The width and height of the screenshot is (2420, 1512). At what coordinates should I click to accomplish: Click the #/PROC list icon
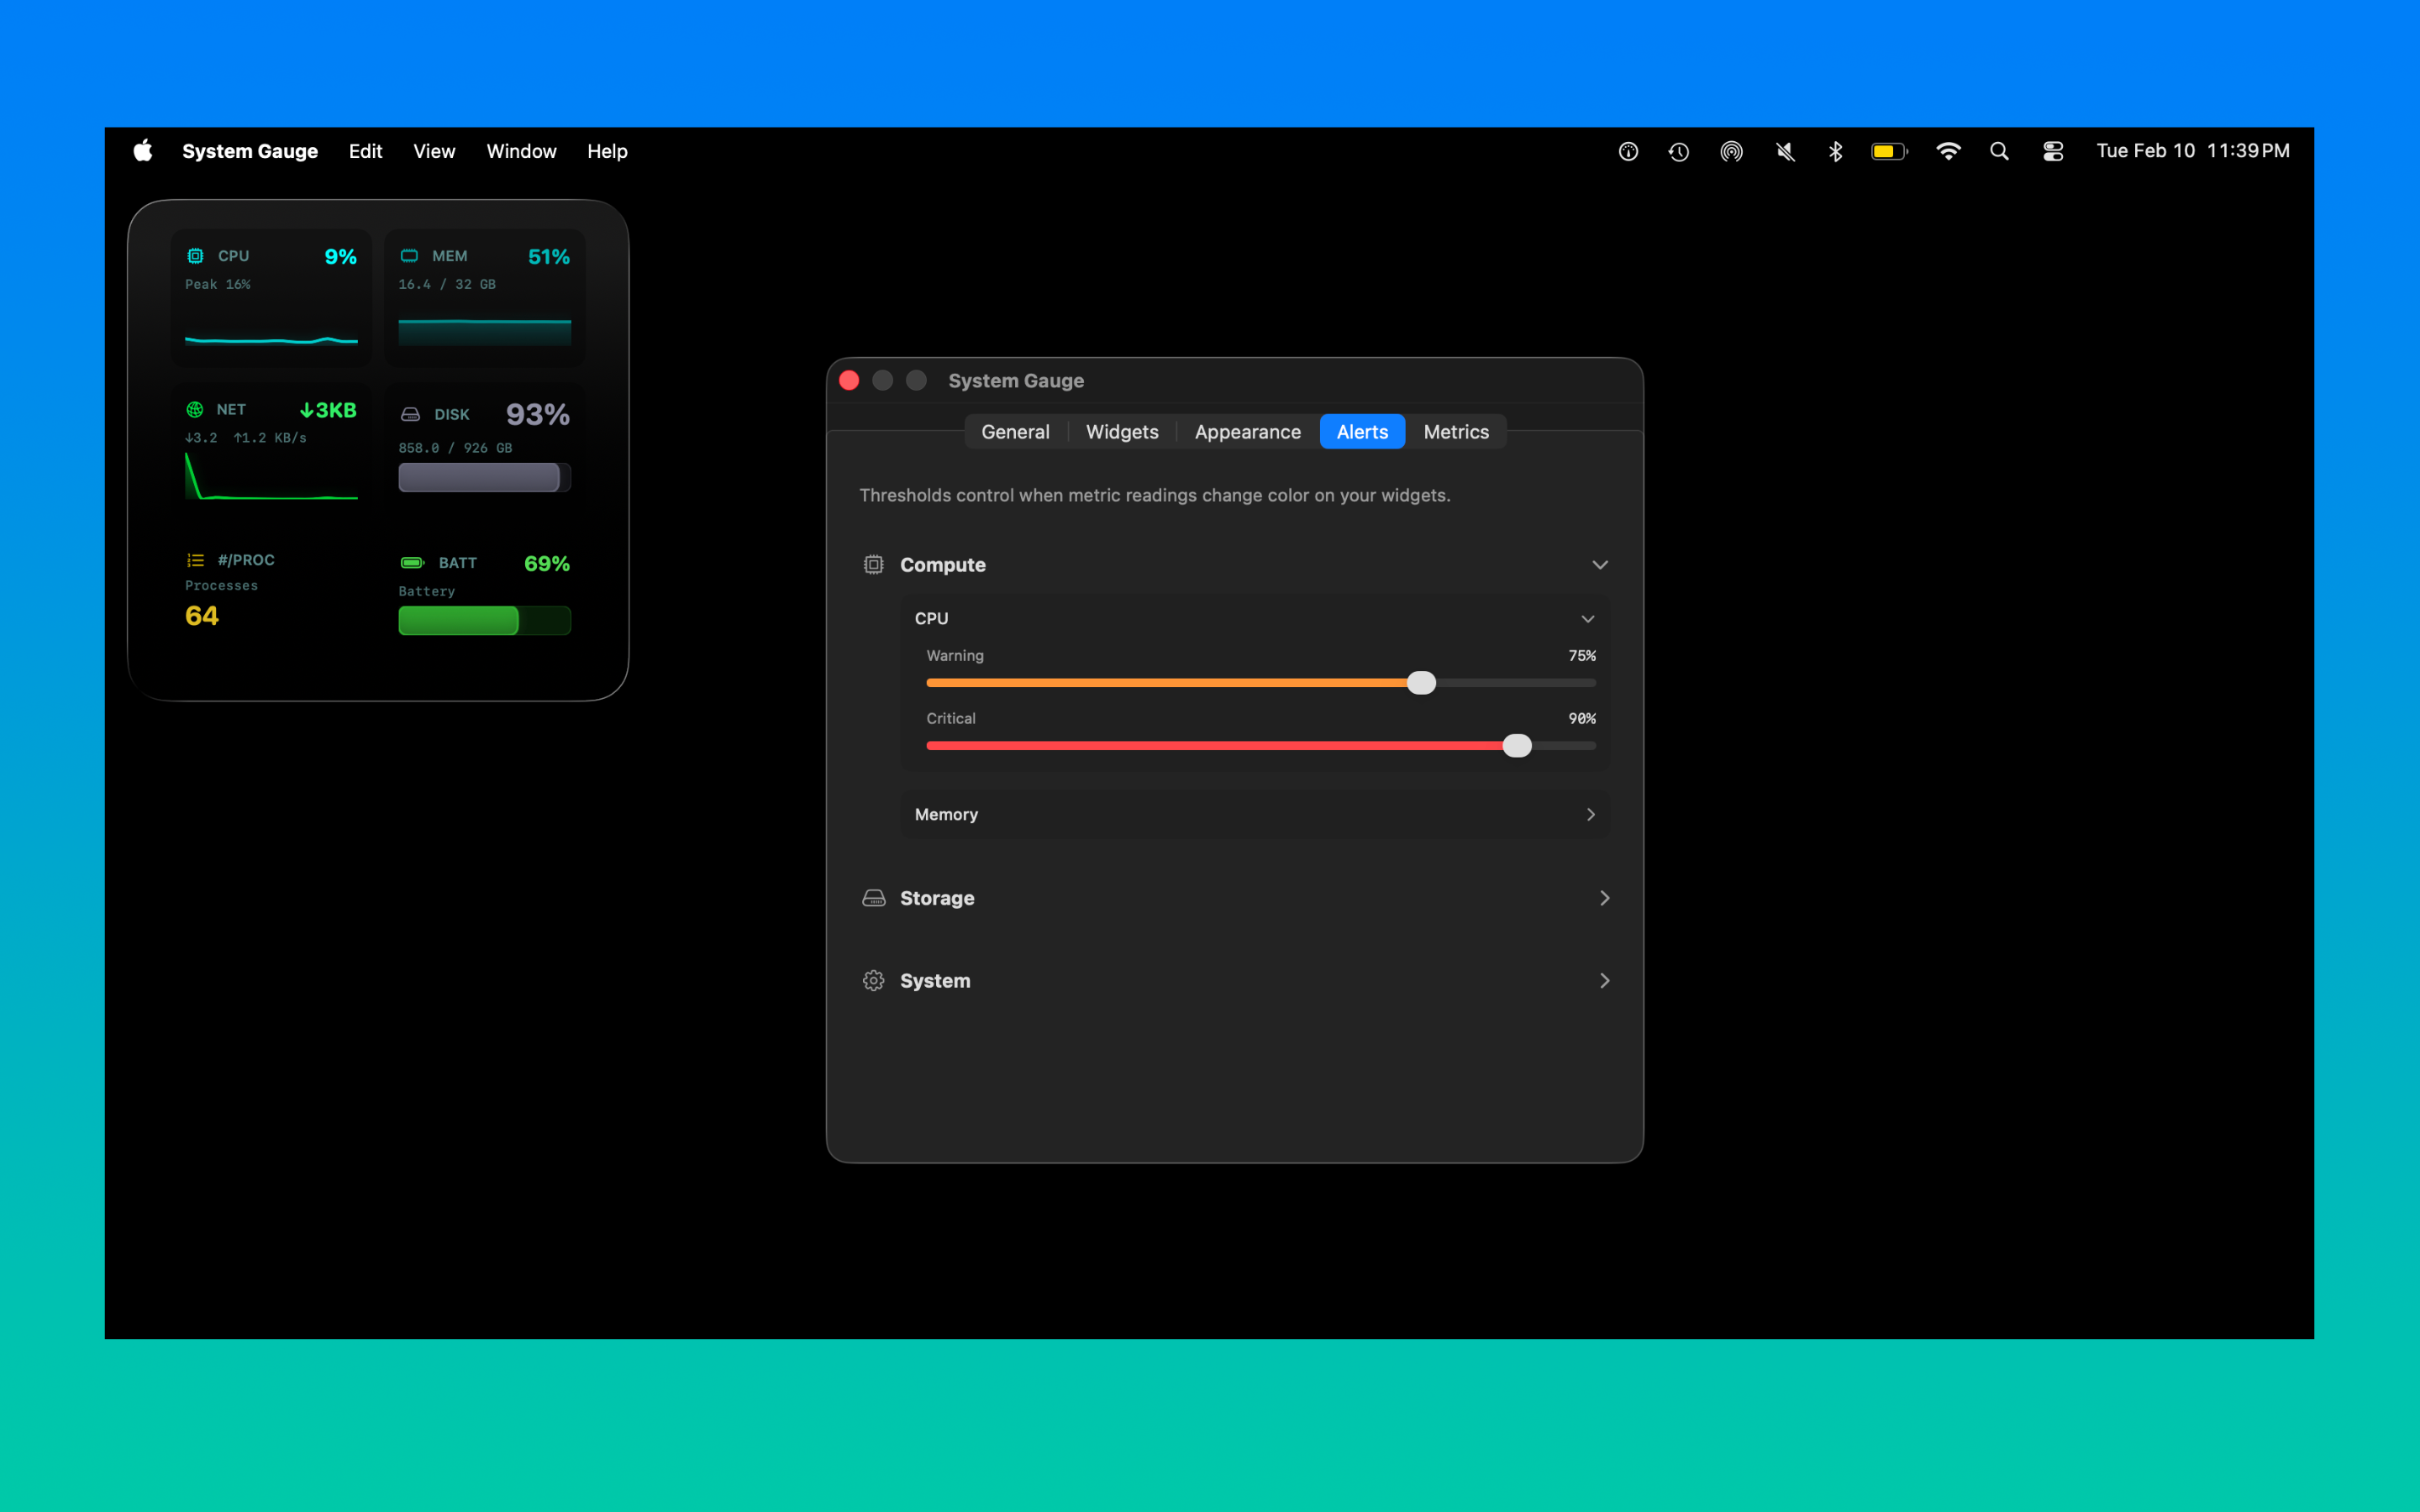pos(195,560)
